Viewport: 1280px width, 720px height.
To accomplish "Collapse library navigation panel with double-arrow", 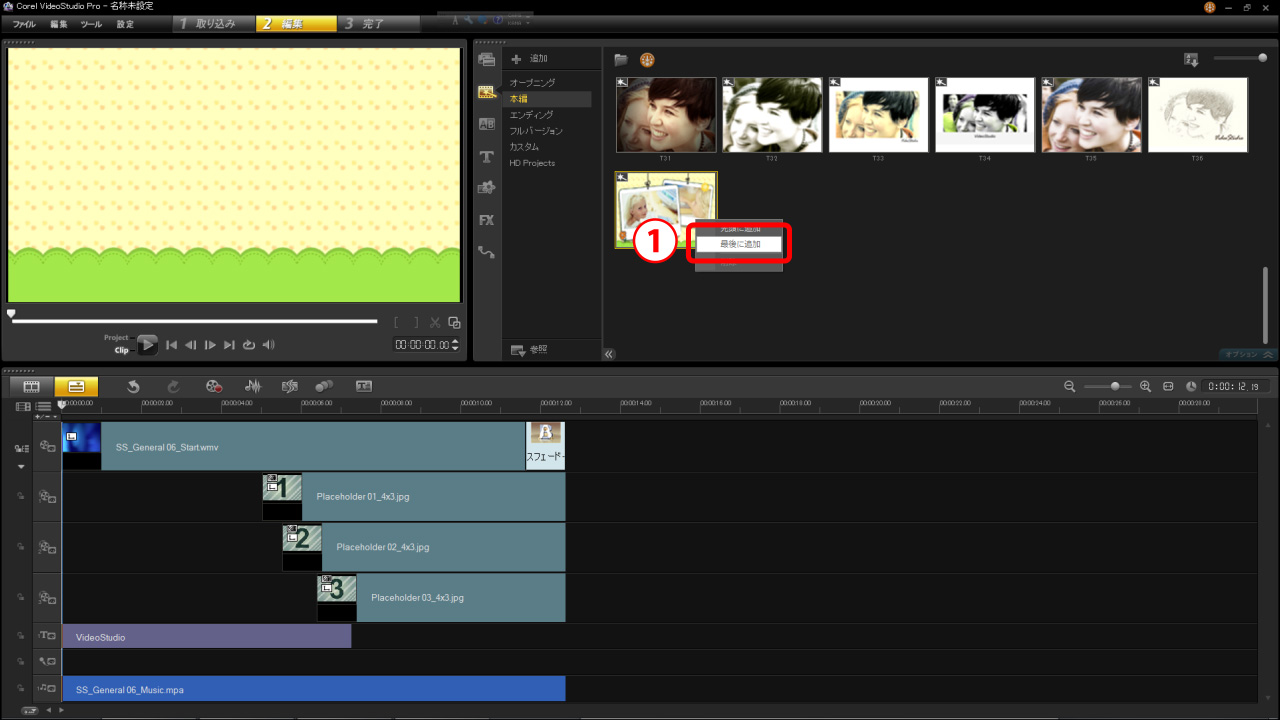I will (609, 354).
